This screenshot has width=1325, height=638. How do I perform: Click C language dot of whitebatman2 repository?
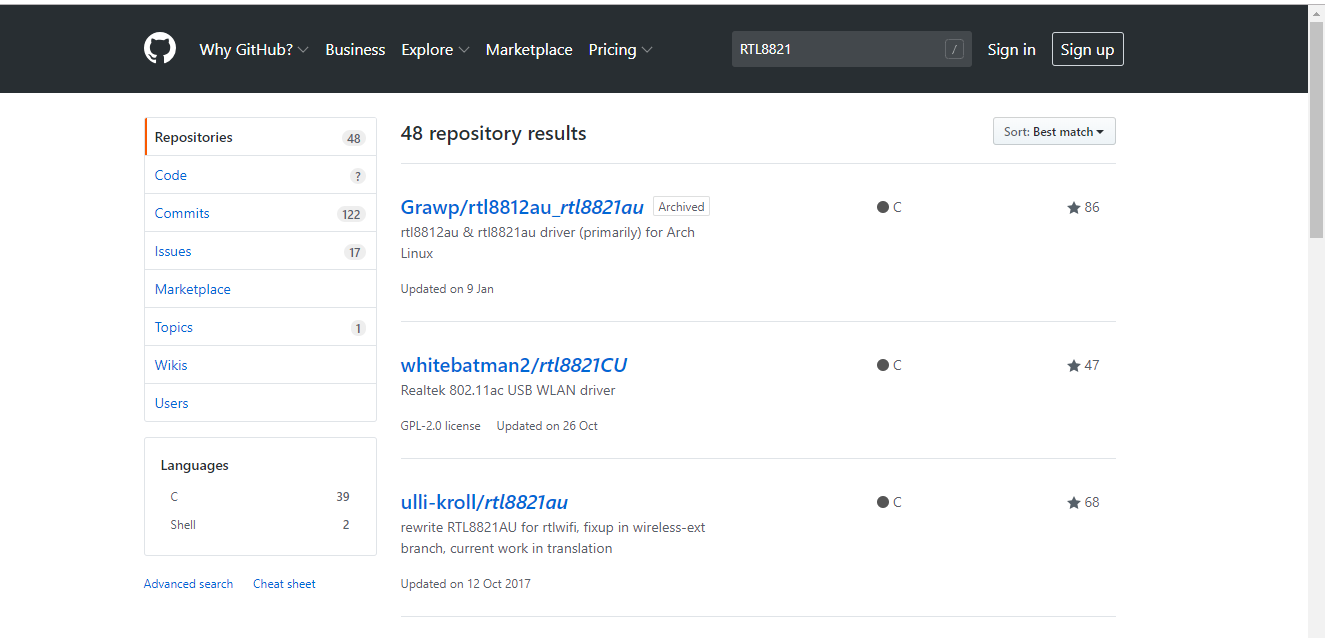883,366
